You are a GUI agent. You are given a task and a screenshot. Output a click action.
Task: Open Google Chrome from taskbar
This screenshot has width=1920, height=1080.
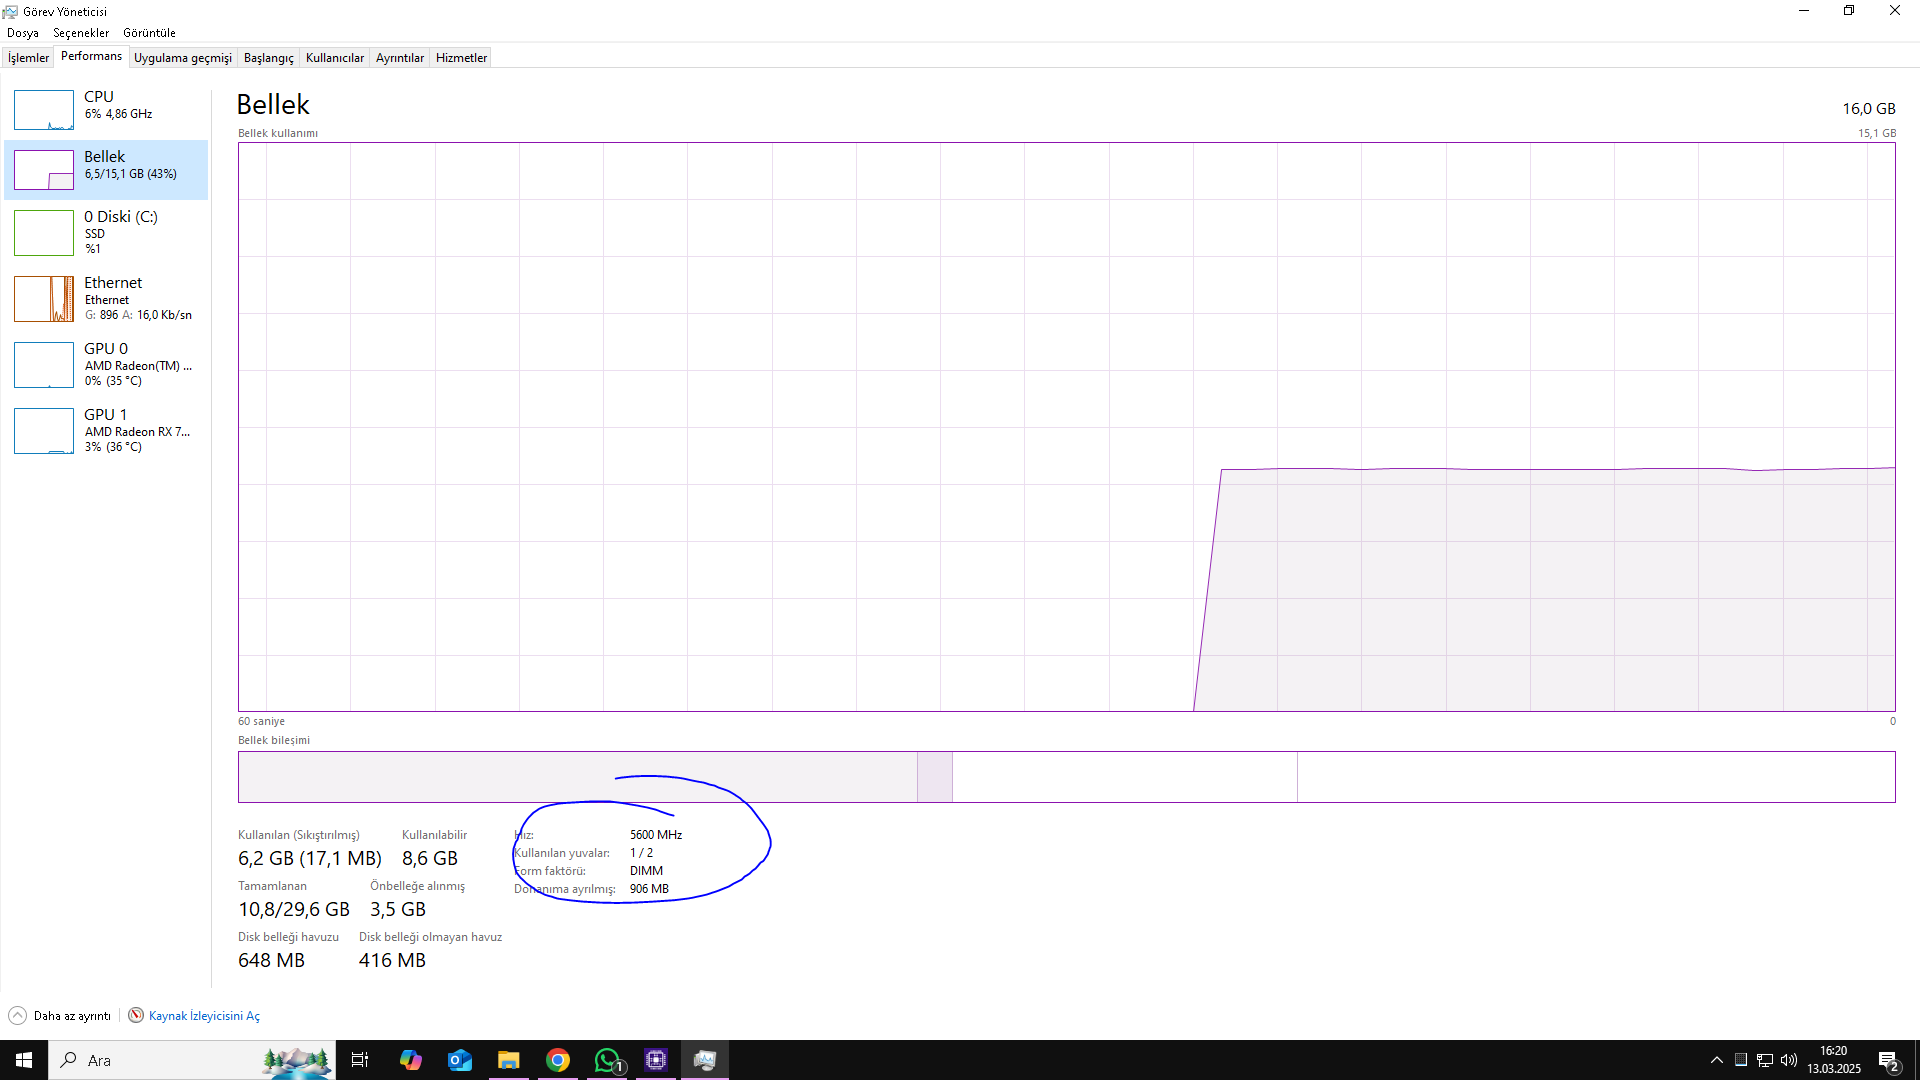tap(558, 1060)
